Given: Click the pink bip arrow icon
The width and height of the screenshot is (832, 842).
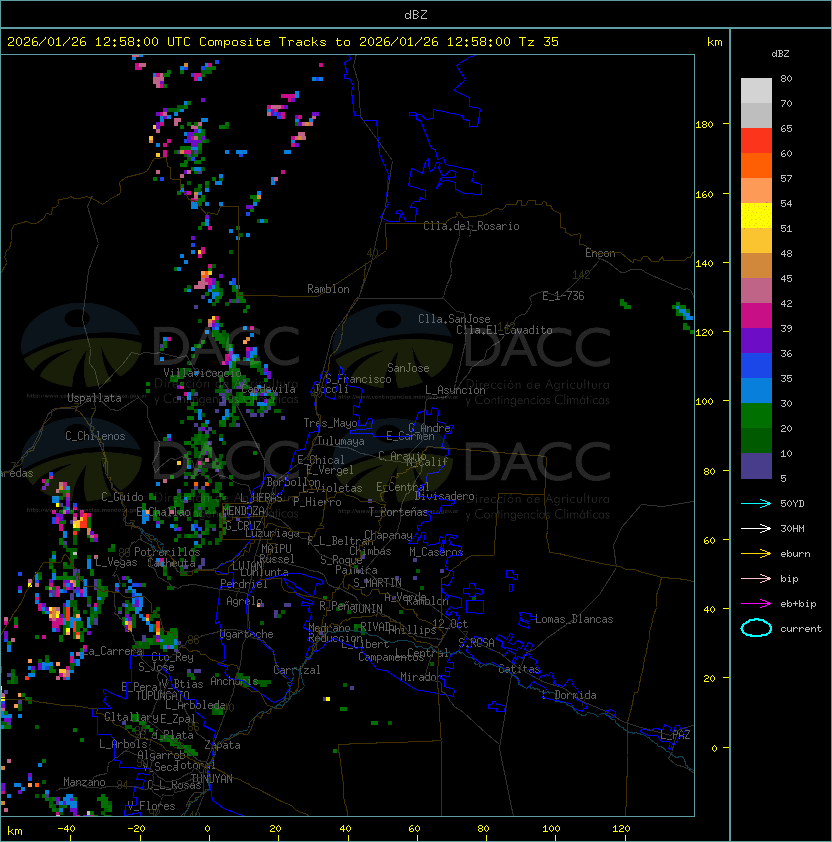Looking at the screenshot, I should click(756, 578).
